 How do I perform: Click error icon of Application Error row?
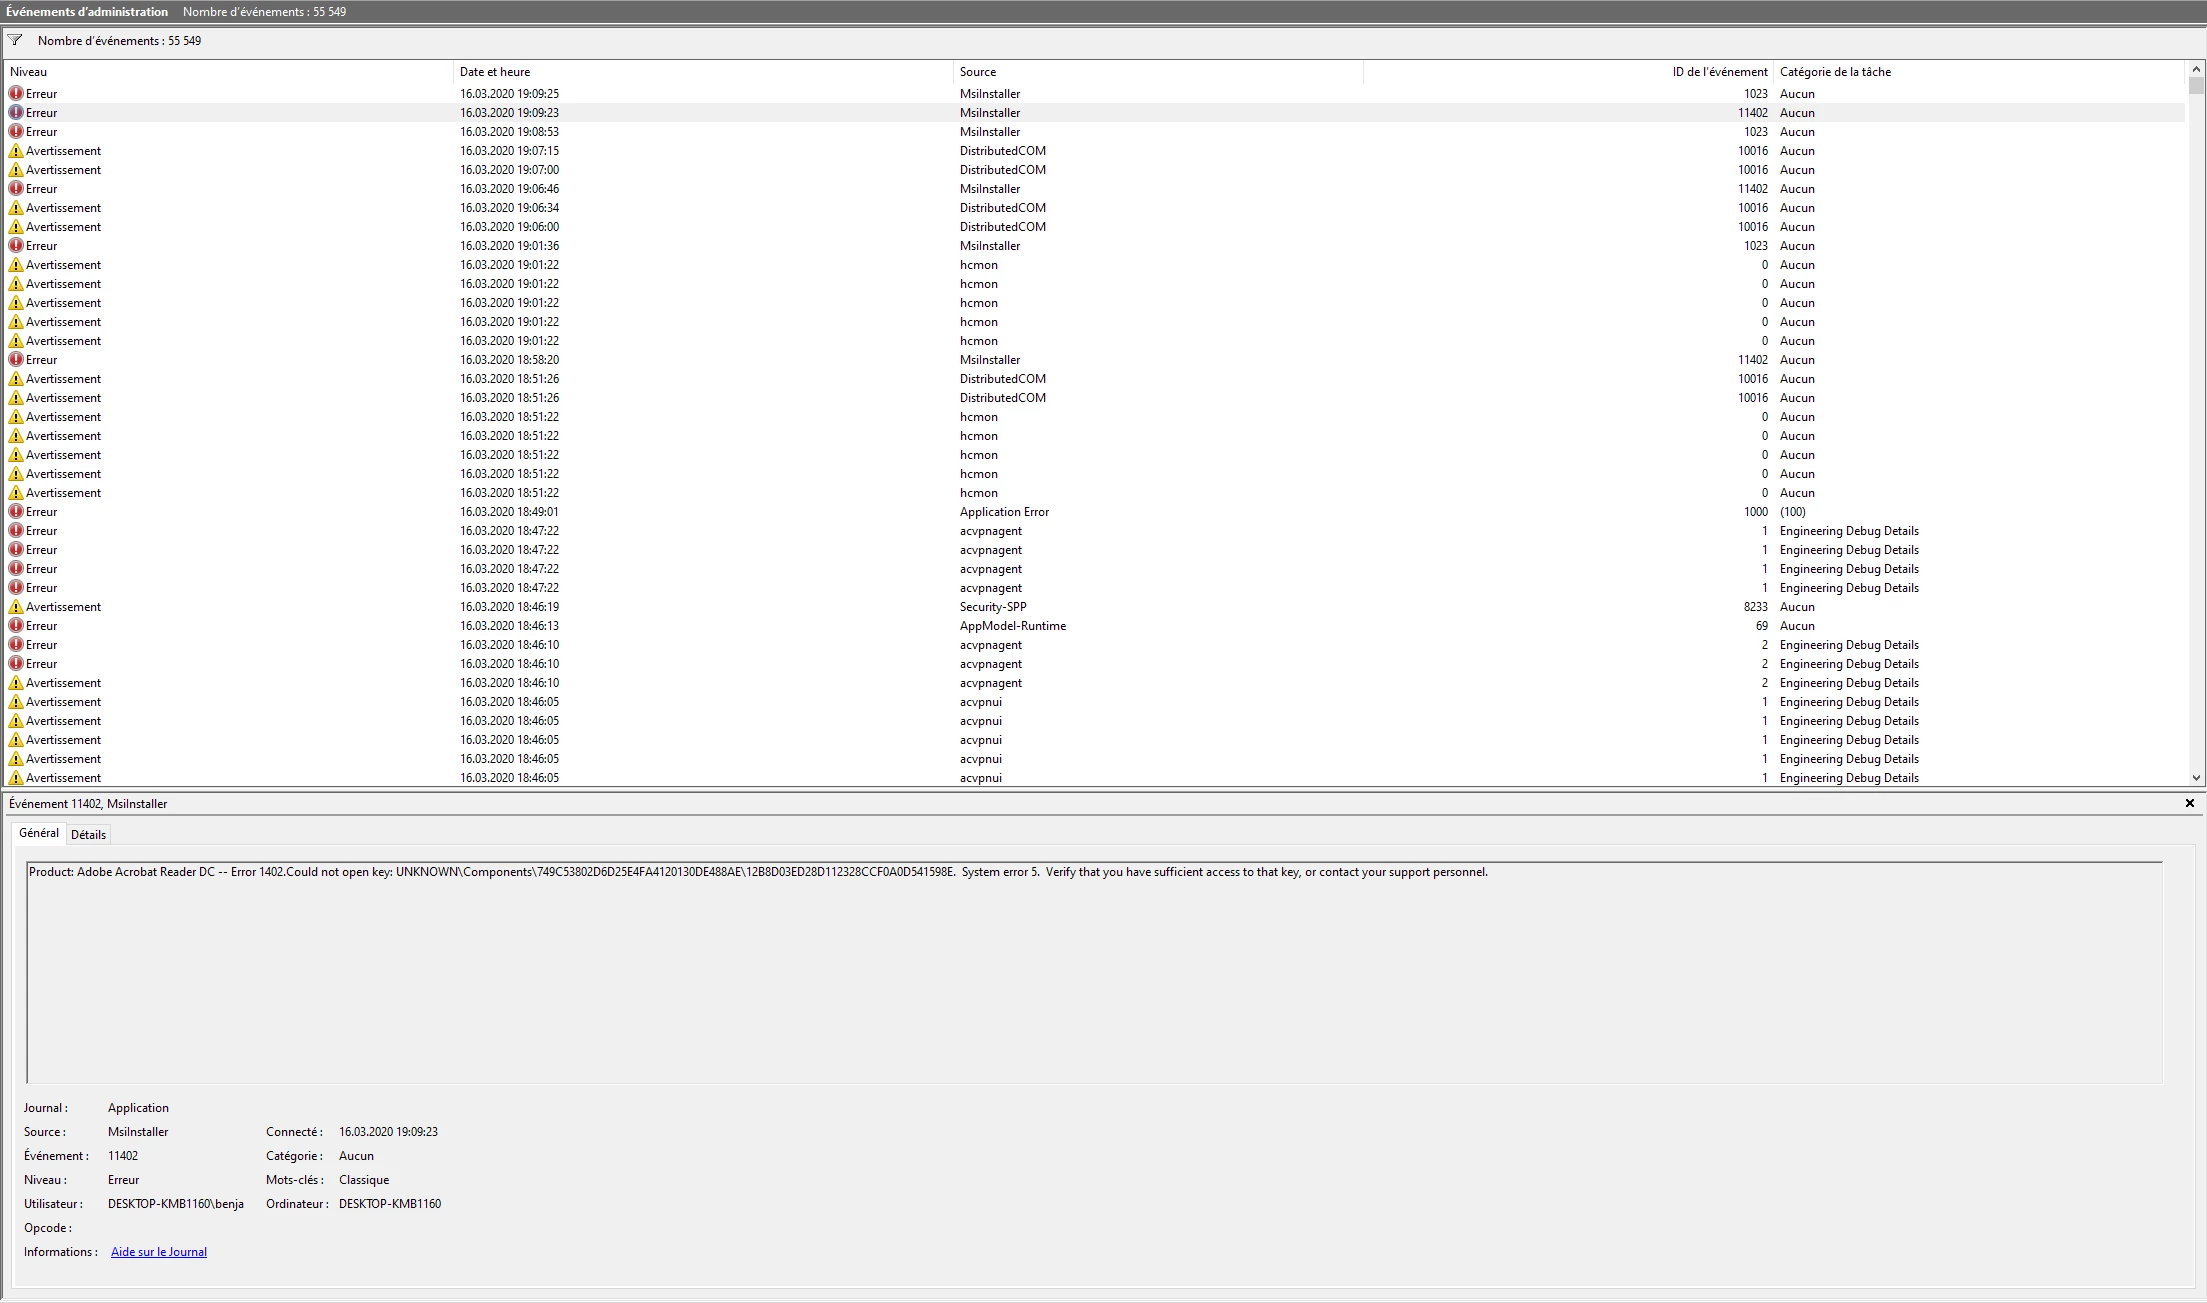tap(16, 512)
